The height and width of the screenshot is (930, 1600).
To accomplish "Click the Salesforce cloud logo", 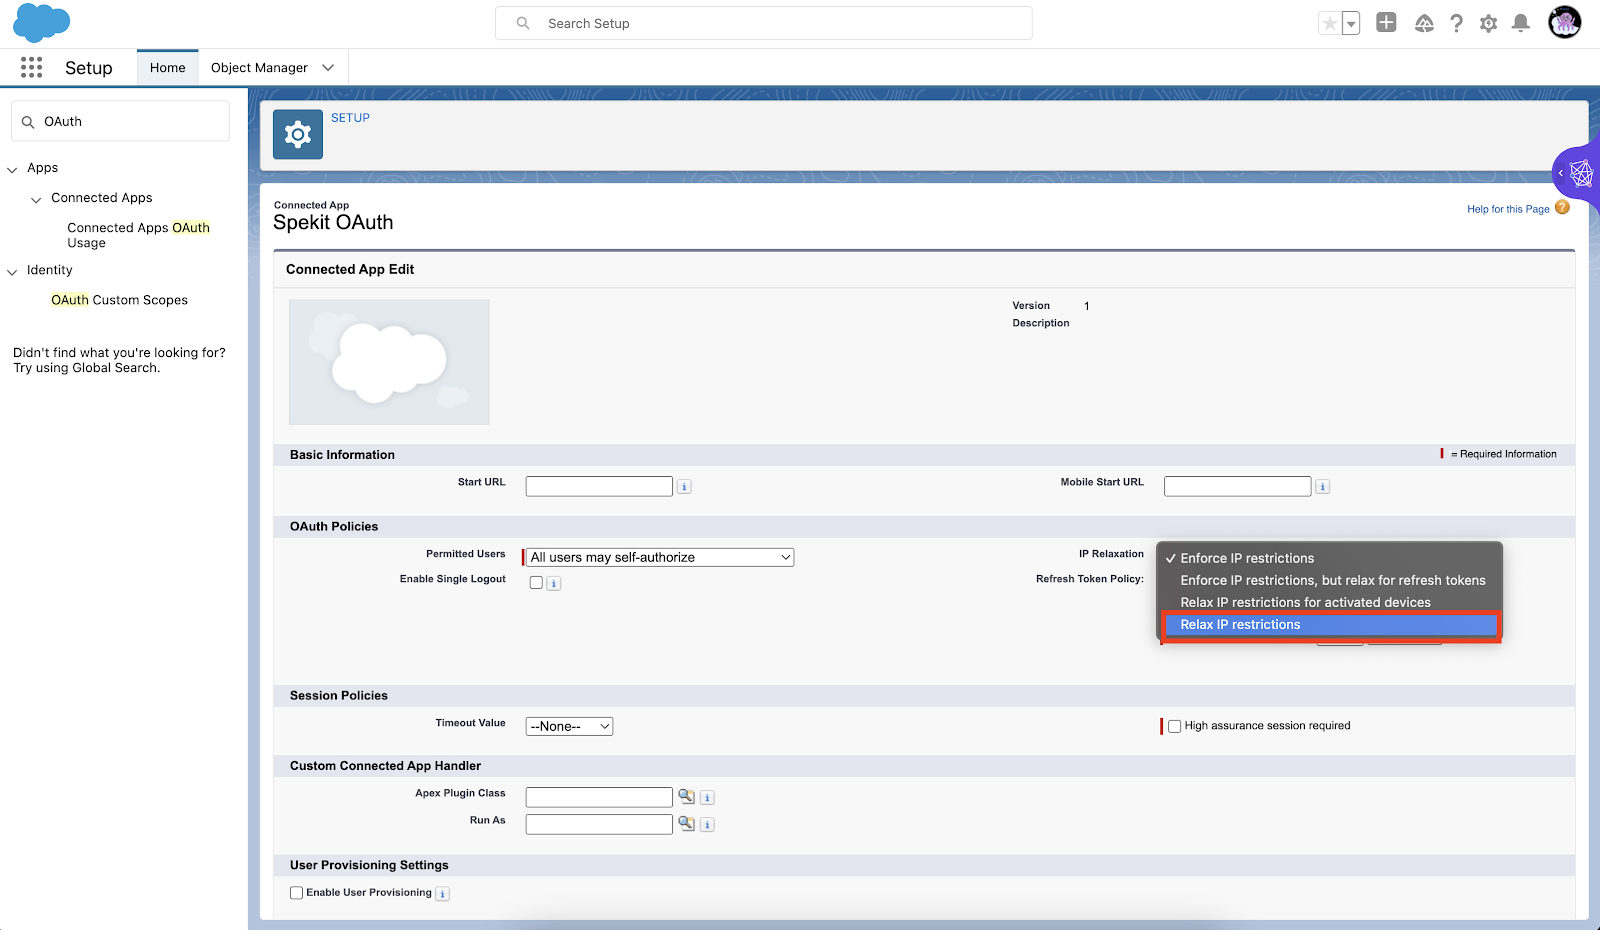I will click(x=41, y=23).
